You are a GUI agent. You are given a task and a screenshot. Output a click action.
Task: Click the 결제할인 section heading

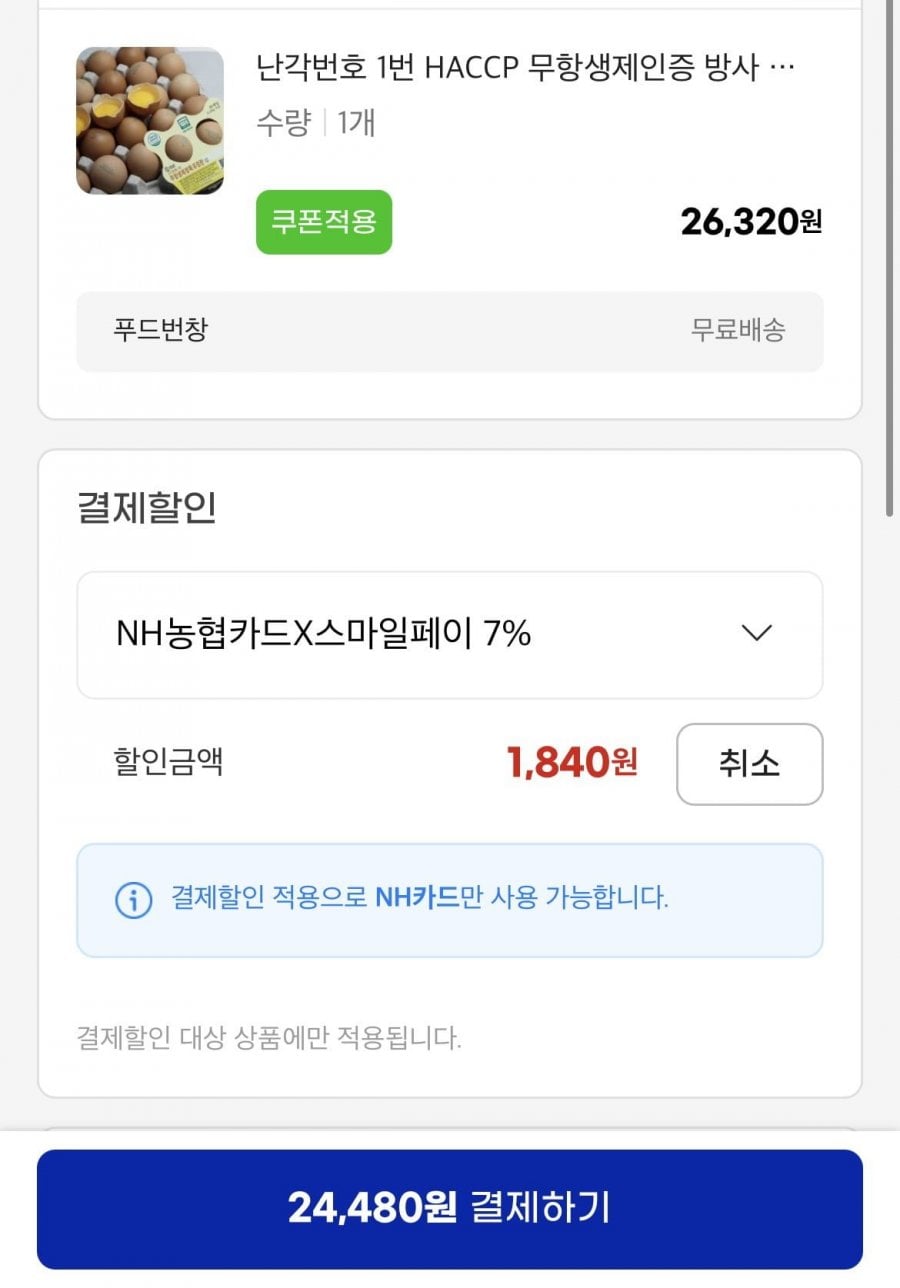point(146,508)
